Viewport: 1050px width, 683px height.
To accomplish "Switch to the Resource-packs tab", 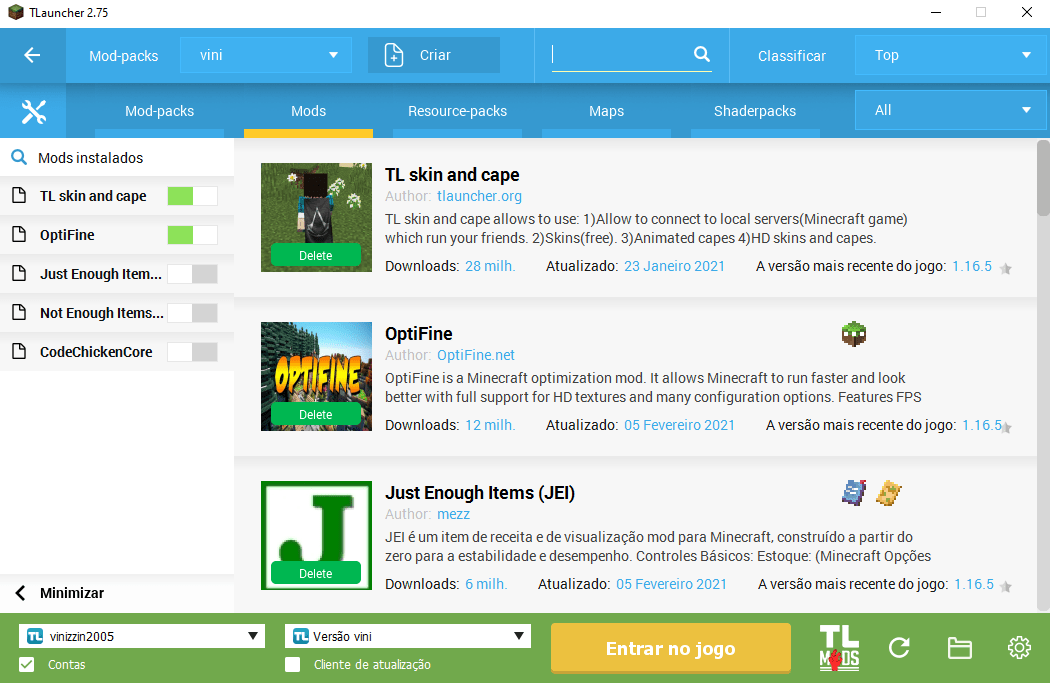I will 457,111.
